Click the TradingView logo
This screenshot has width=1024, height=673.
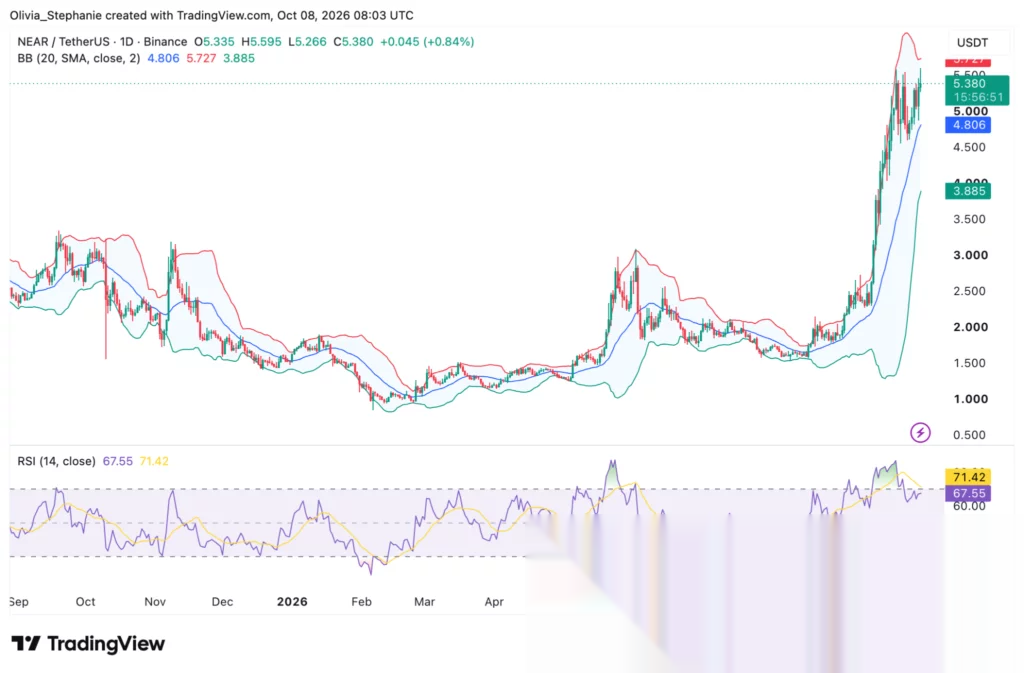point(88,644)
